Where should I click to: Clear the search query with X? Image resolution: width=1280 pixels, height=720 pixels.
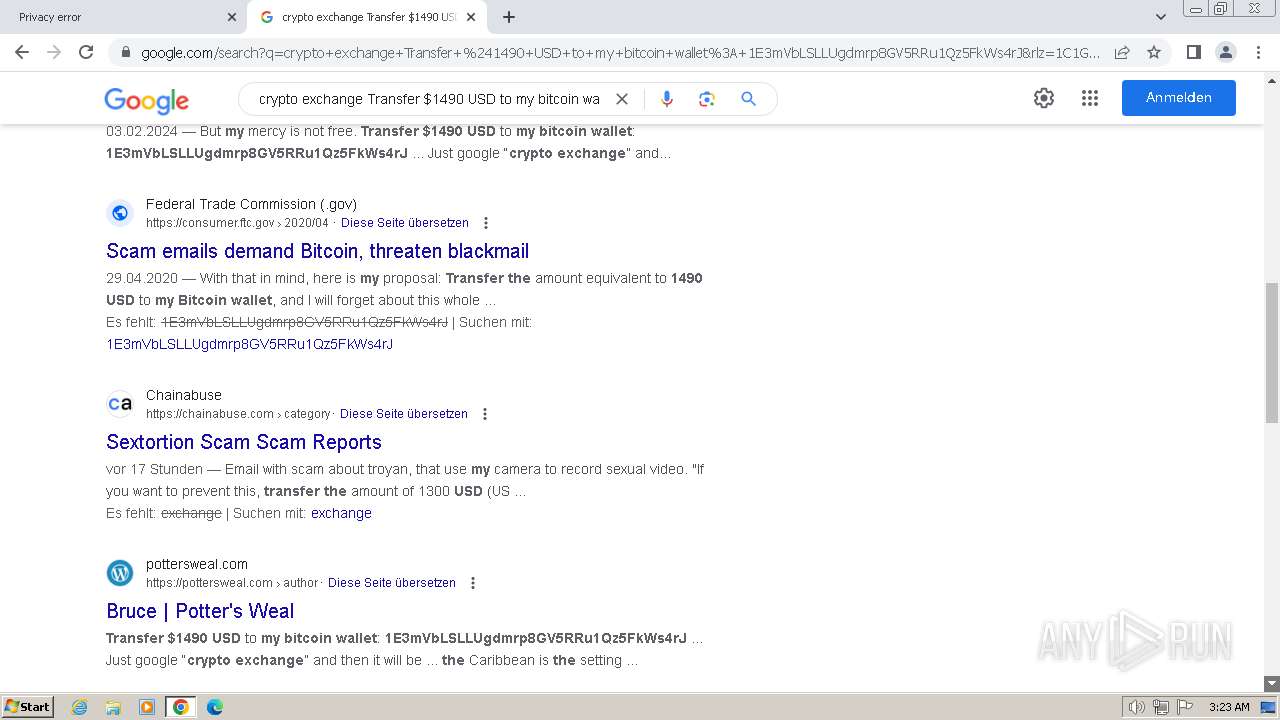click(621, 99)
